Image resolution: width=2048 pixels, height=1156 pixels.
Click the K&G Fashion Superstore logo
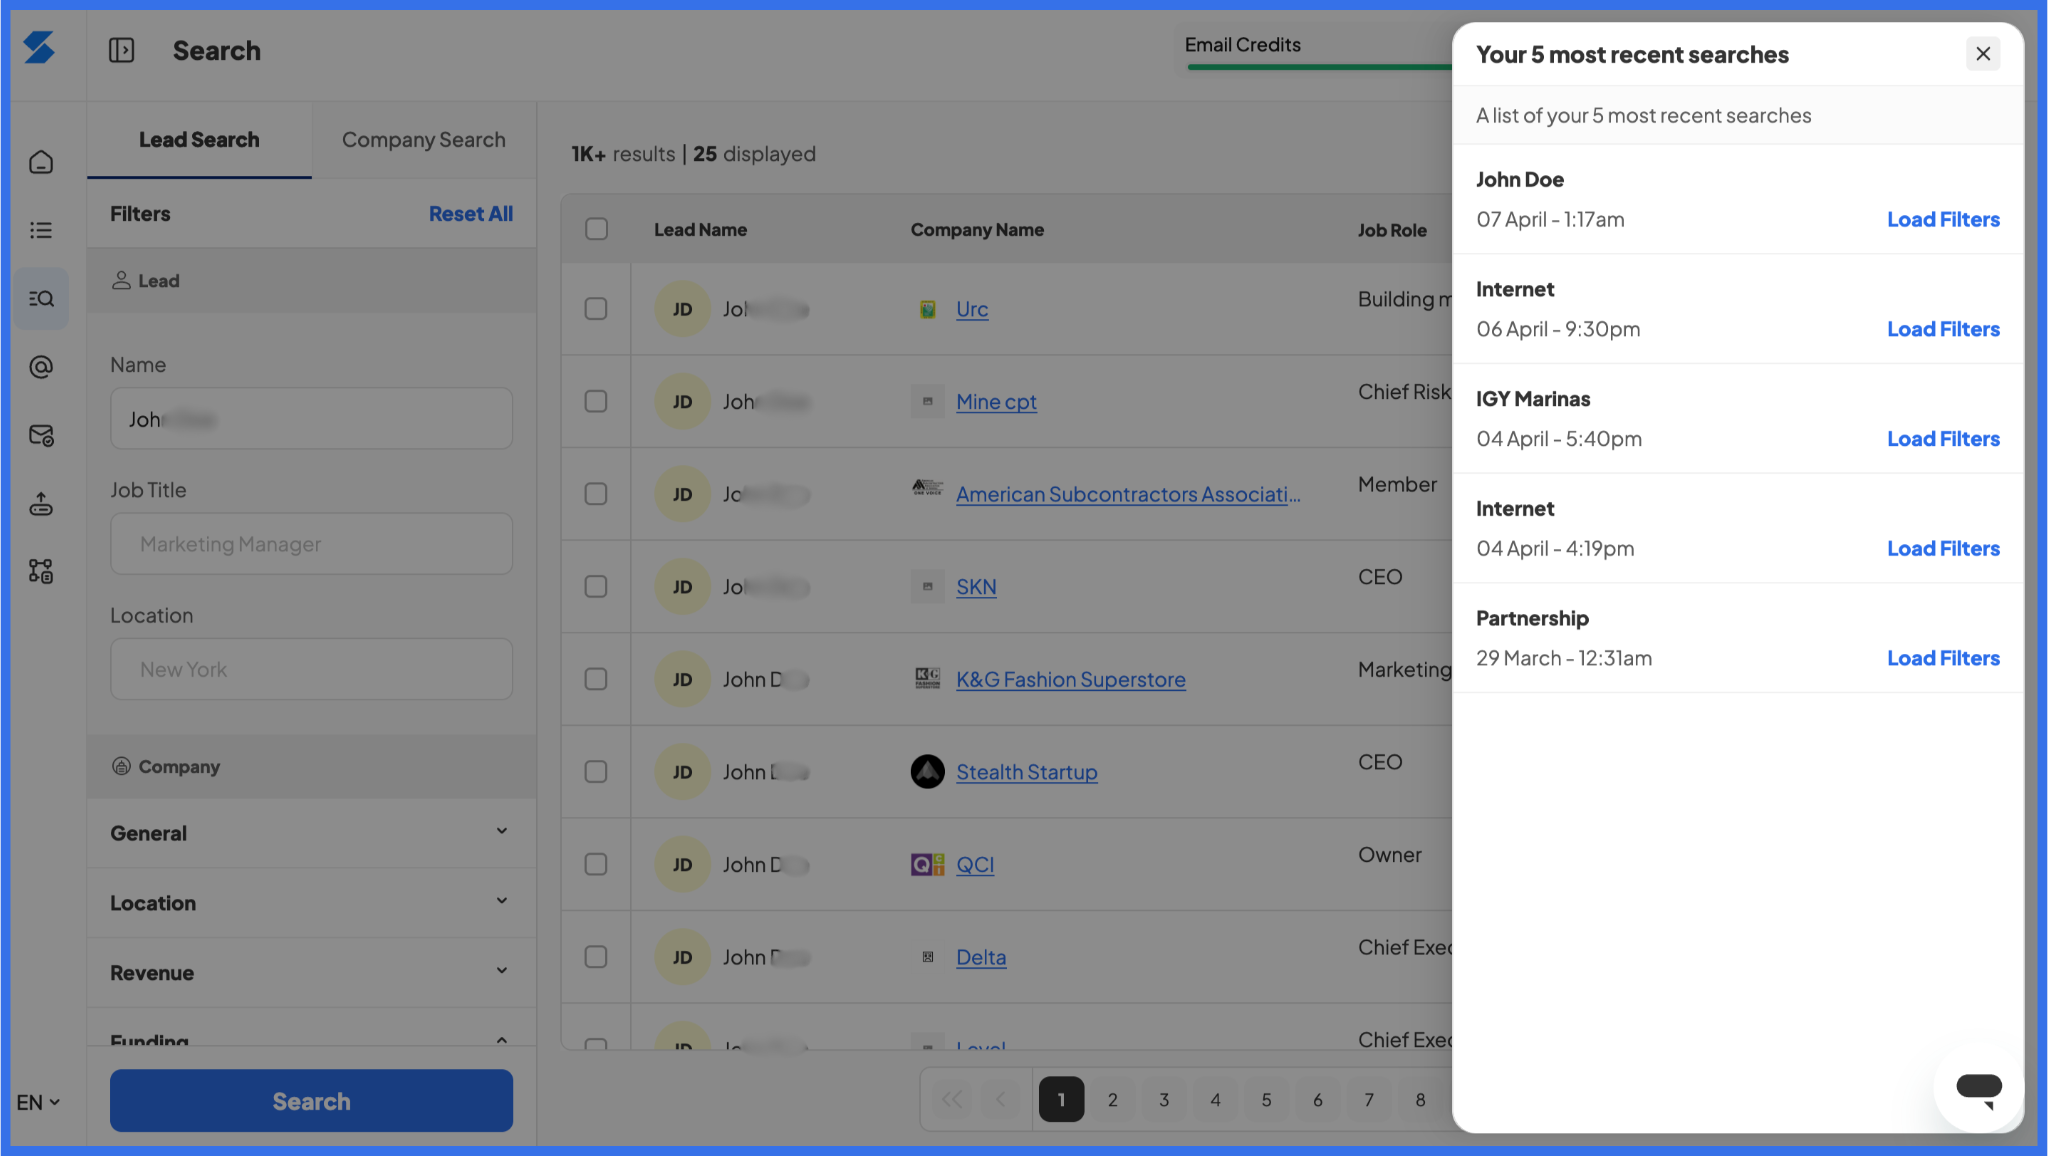pos(928,679)
